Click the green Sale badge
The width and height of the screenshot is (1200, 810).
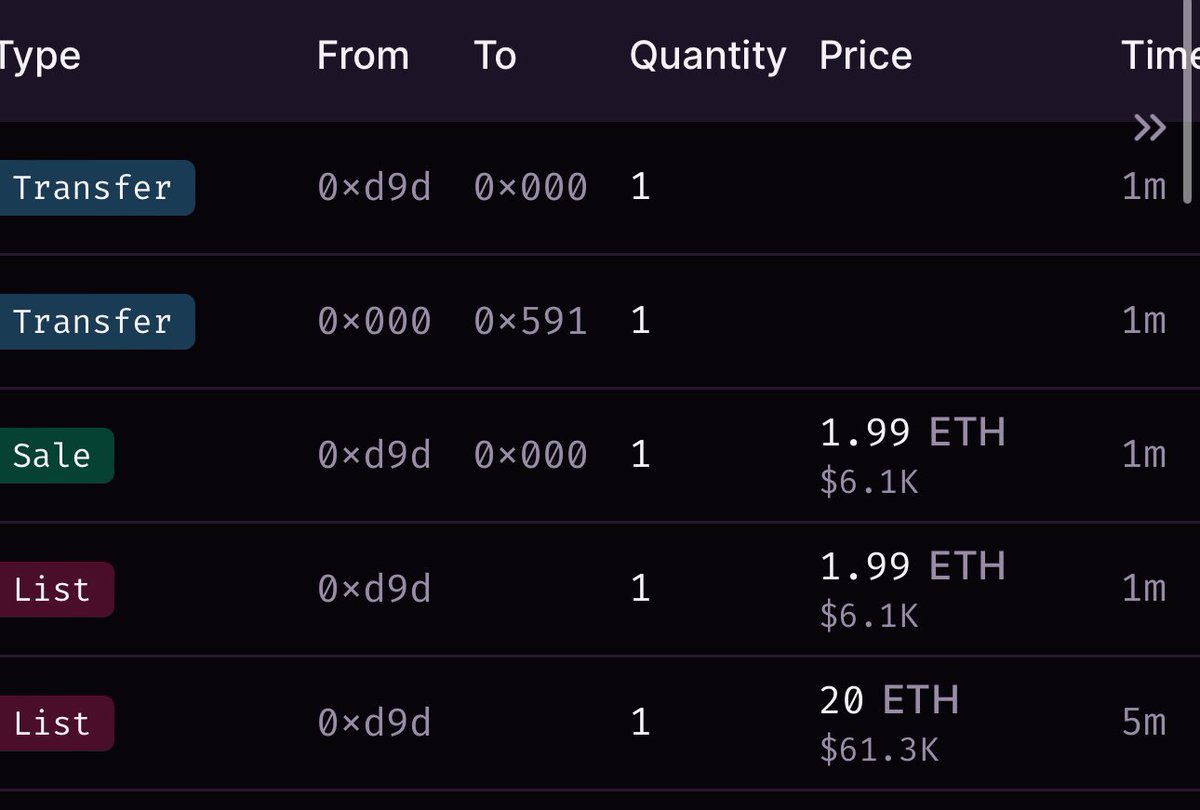[55, 456]
